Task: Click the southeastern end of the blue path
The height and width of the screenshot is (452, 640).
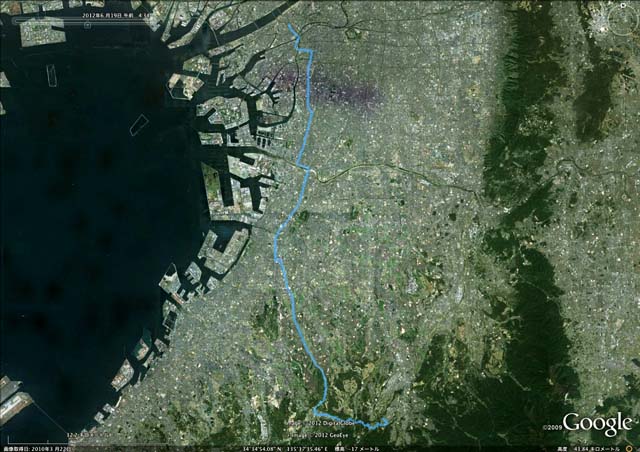Action: pyautogui.click(x=386, y=420)
